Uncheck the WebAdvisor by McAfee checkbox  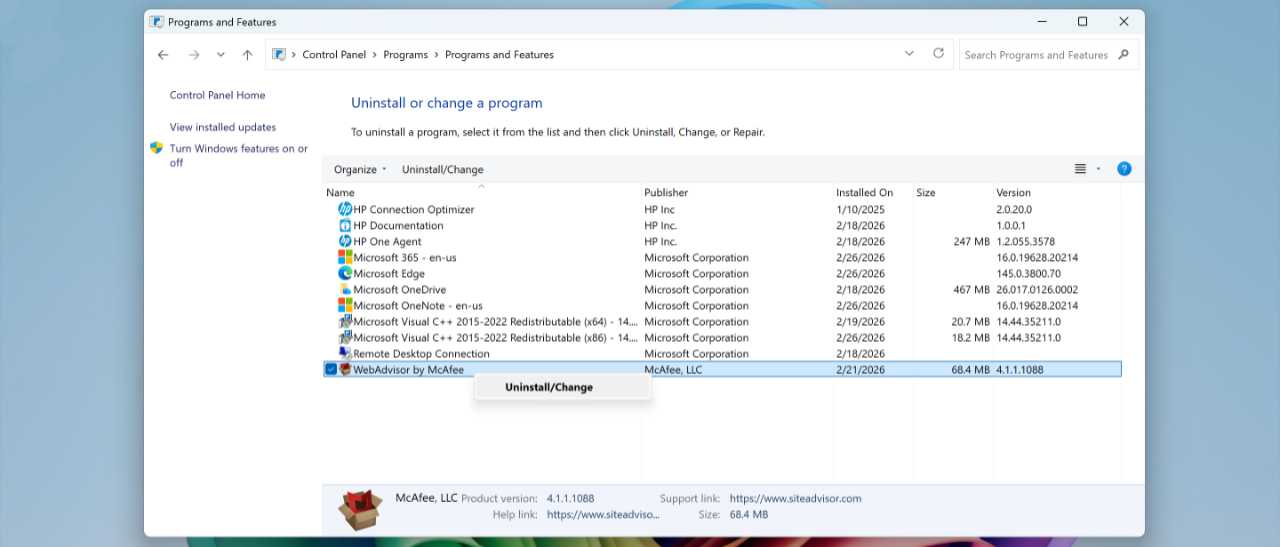331,370
